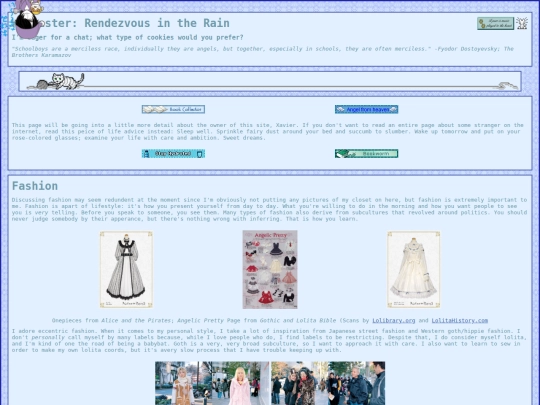540x405 pixels.
Task: Click the Stay Hydrated badge
Action: coord(173,154)
